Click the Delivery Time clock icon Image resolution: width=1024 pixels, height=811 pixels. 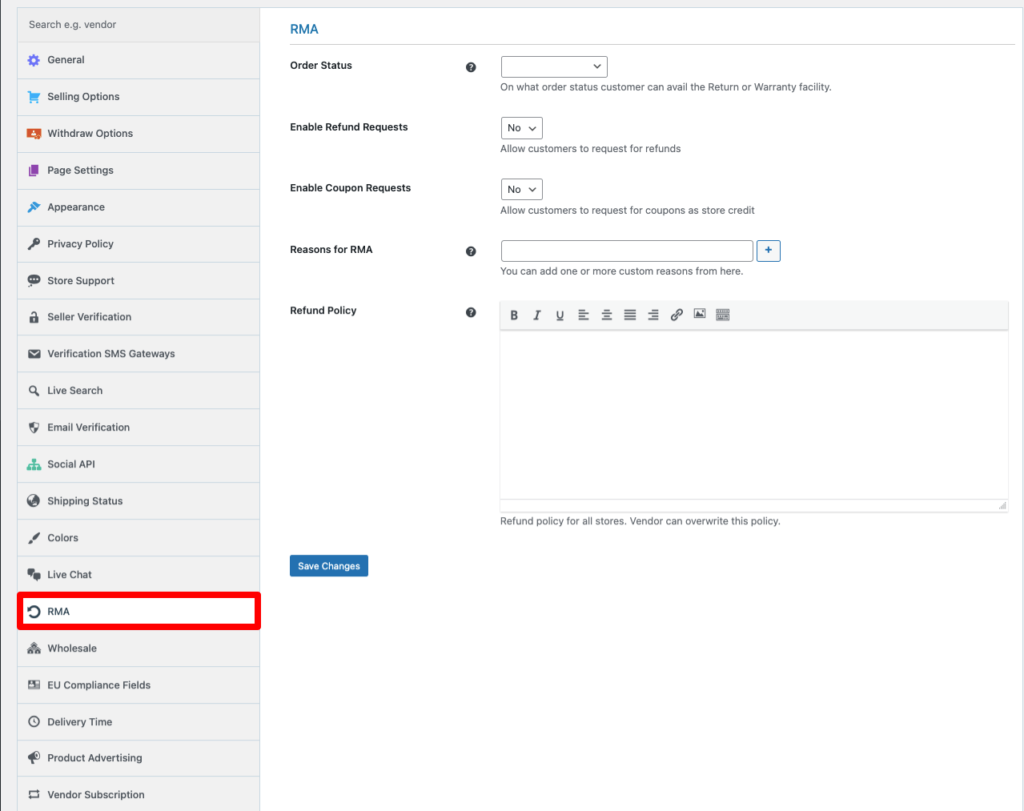coord(34,722)
